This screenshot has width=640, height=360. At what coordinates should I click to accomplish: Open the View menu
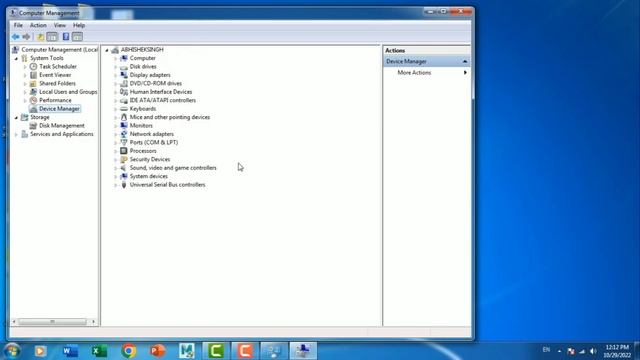pos(60,25)
